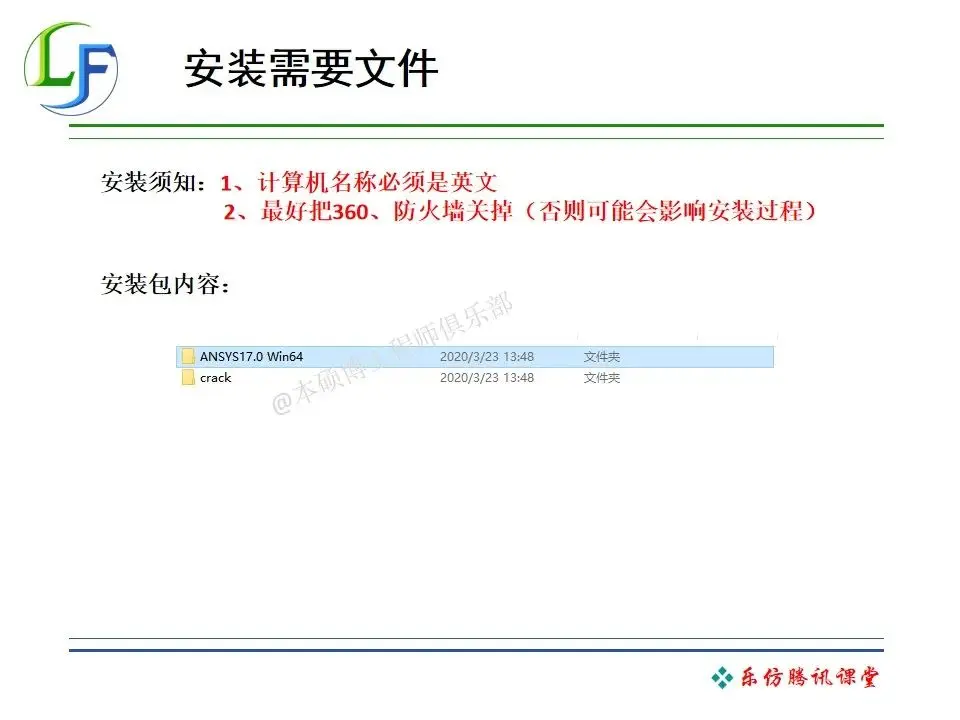Click the teal diamond icon beside 乐仿腾讯课堂

(x=722, y=678)
